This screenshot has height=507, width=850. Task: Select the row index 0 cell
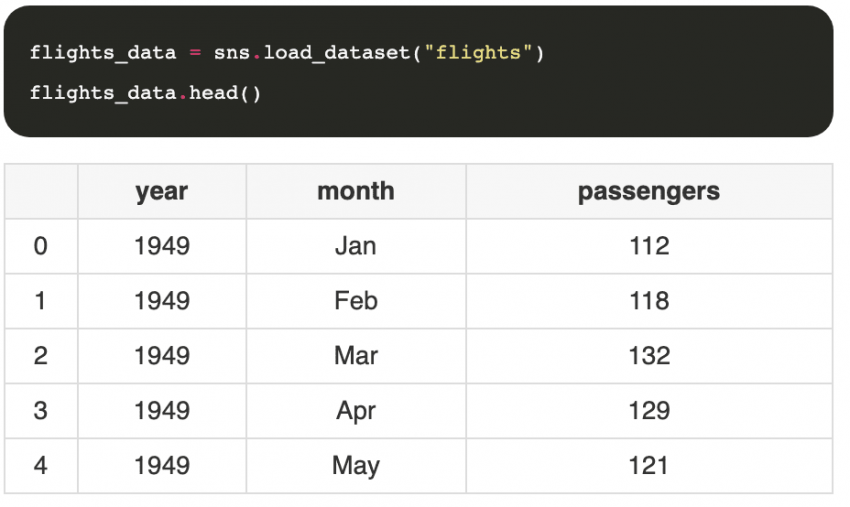[x=41, y=246]
